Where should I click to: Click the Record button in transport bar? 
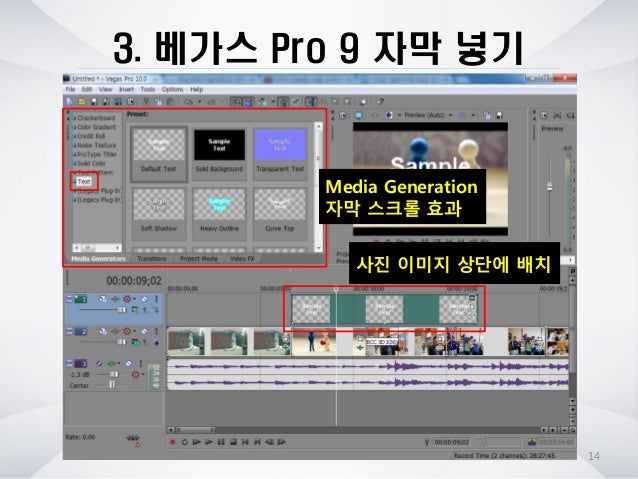pyautogui.click(x=173, y=442)
